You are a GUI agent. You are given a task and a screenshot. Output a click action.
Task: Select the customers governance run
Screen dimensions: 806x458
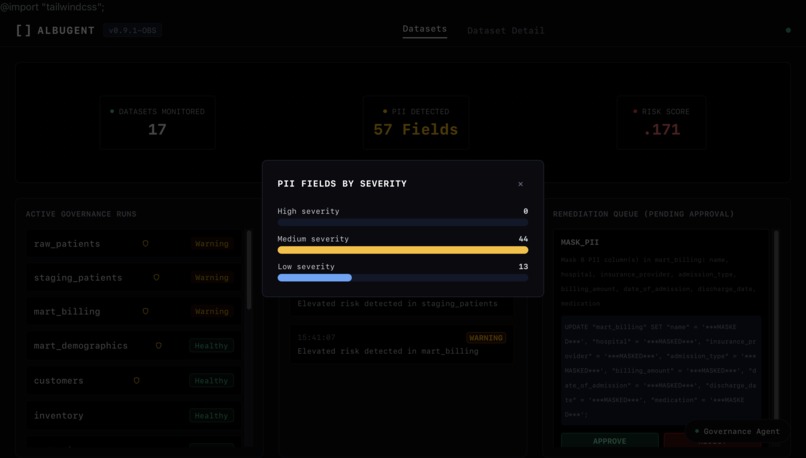[x=133, y=380]
